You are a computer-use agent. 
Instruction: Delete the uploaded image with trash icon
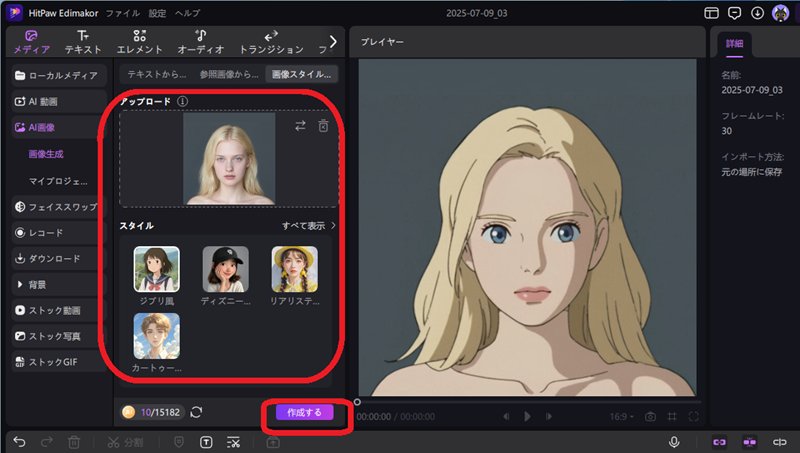323,125
